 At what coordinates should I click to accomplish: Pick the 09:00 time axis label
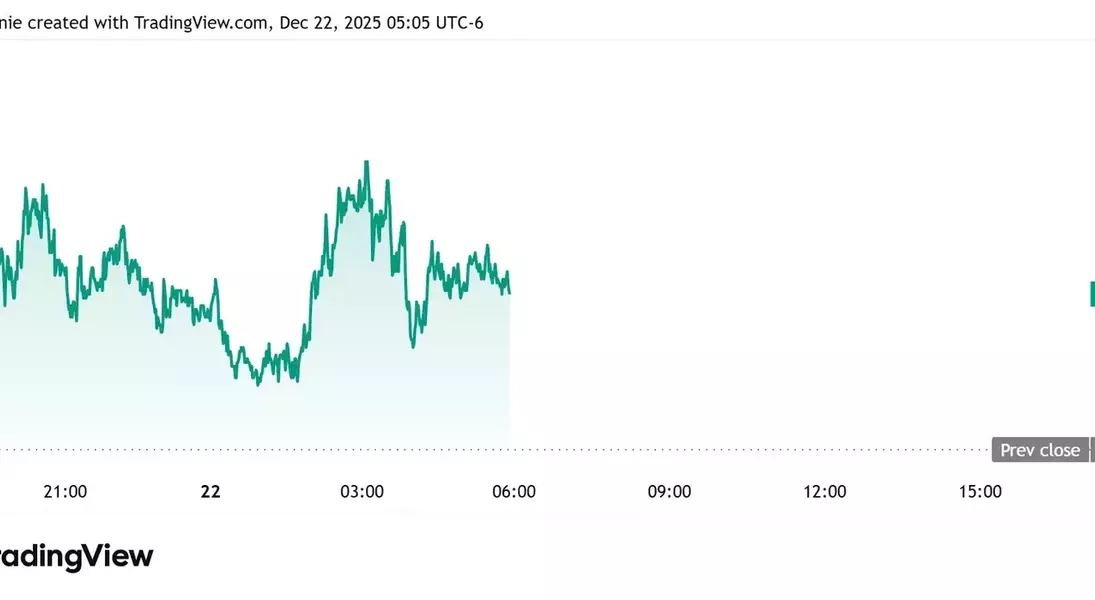pyautogui.click(x=669, y=491)
